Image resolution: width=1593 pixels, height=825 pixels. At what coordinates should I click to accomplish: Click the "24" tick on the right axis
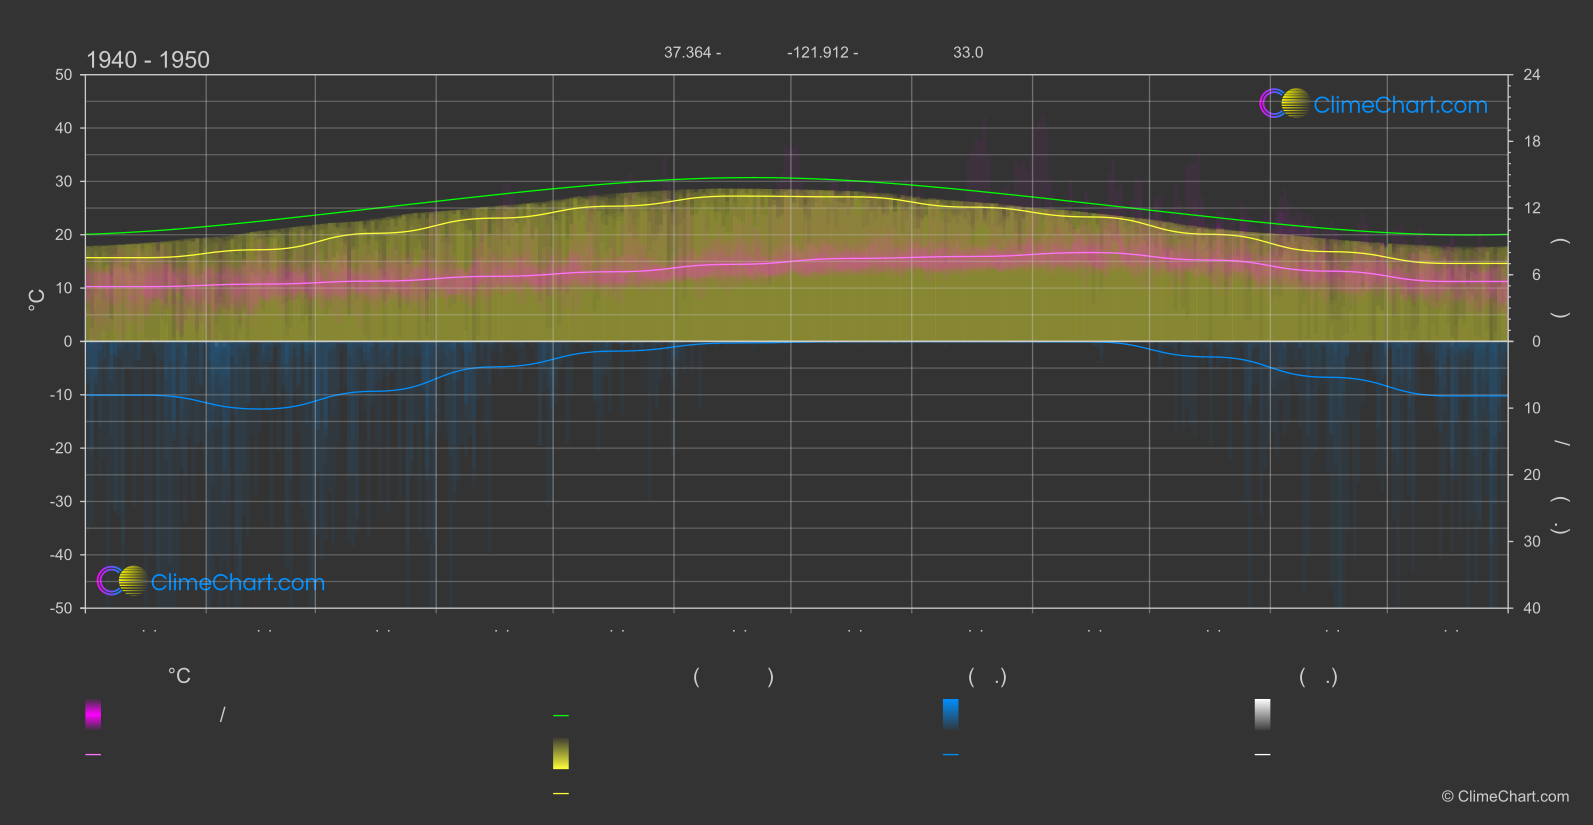pos(1532,75)
